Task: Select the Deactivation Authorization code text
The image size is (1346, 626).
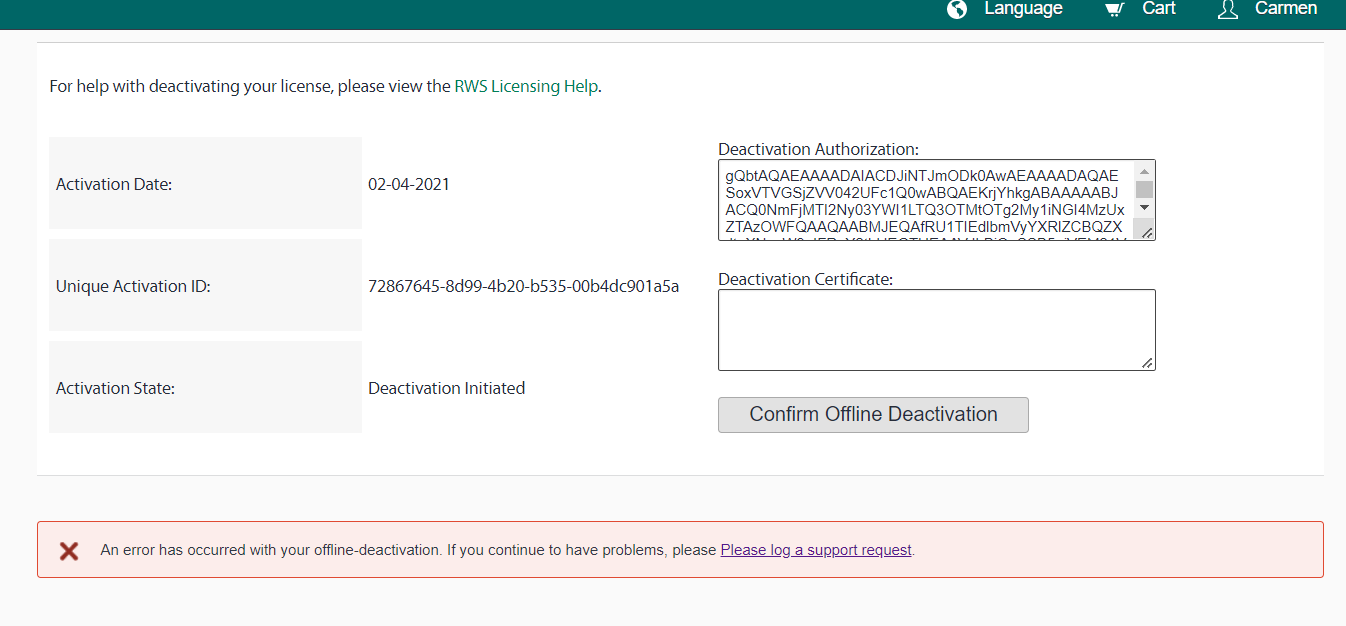Action: (x=925, y=197)
